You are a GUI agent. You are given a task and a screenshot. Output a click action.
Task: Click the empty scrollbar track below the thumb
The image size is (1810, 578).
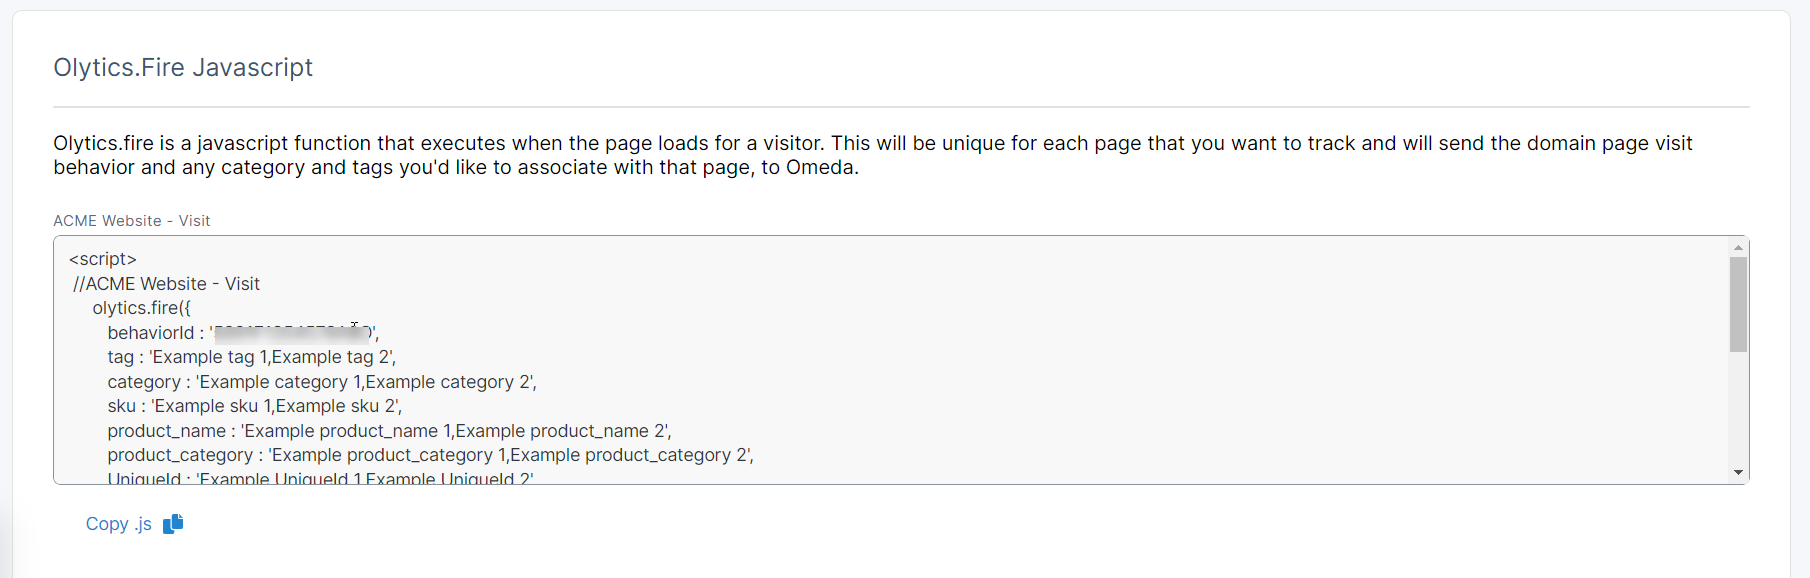(1739, 410)
